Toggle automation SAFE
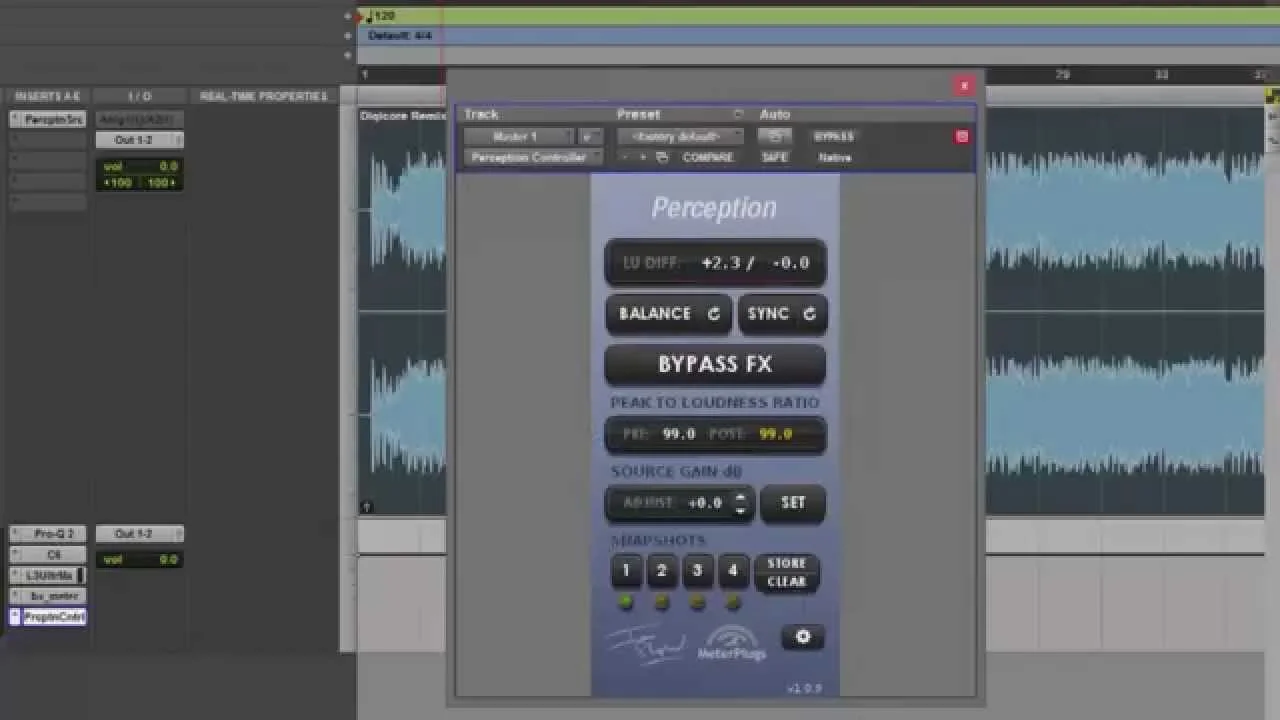Screen dimensions: 1280x720 point(775,157)
